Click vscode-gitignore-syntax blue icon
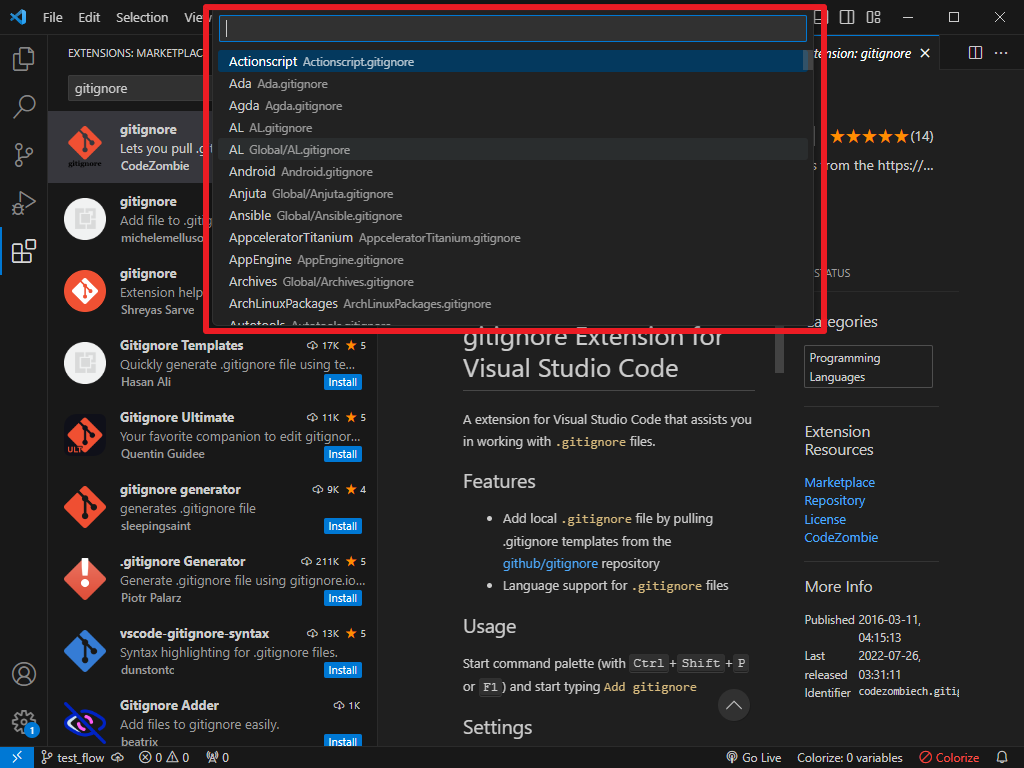1024x768 pixels. tap(85, 651)
